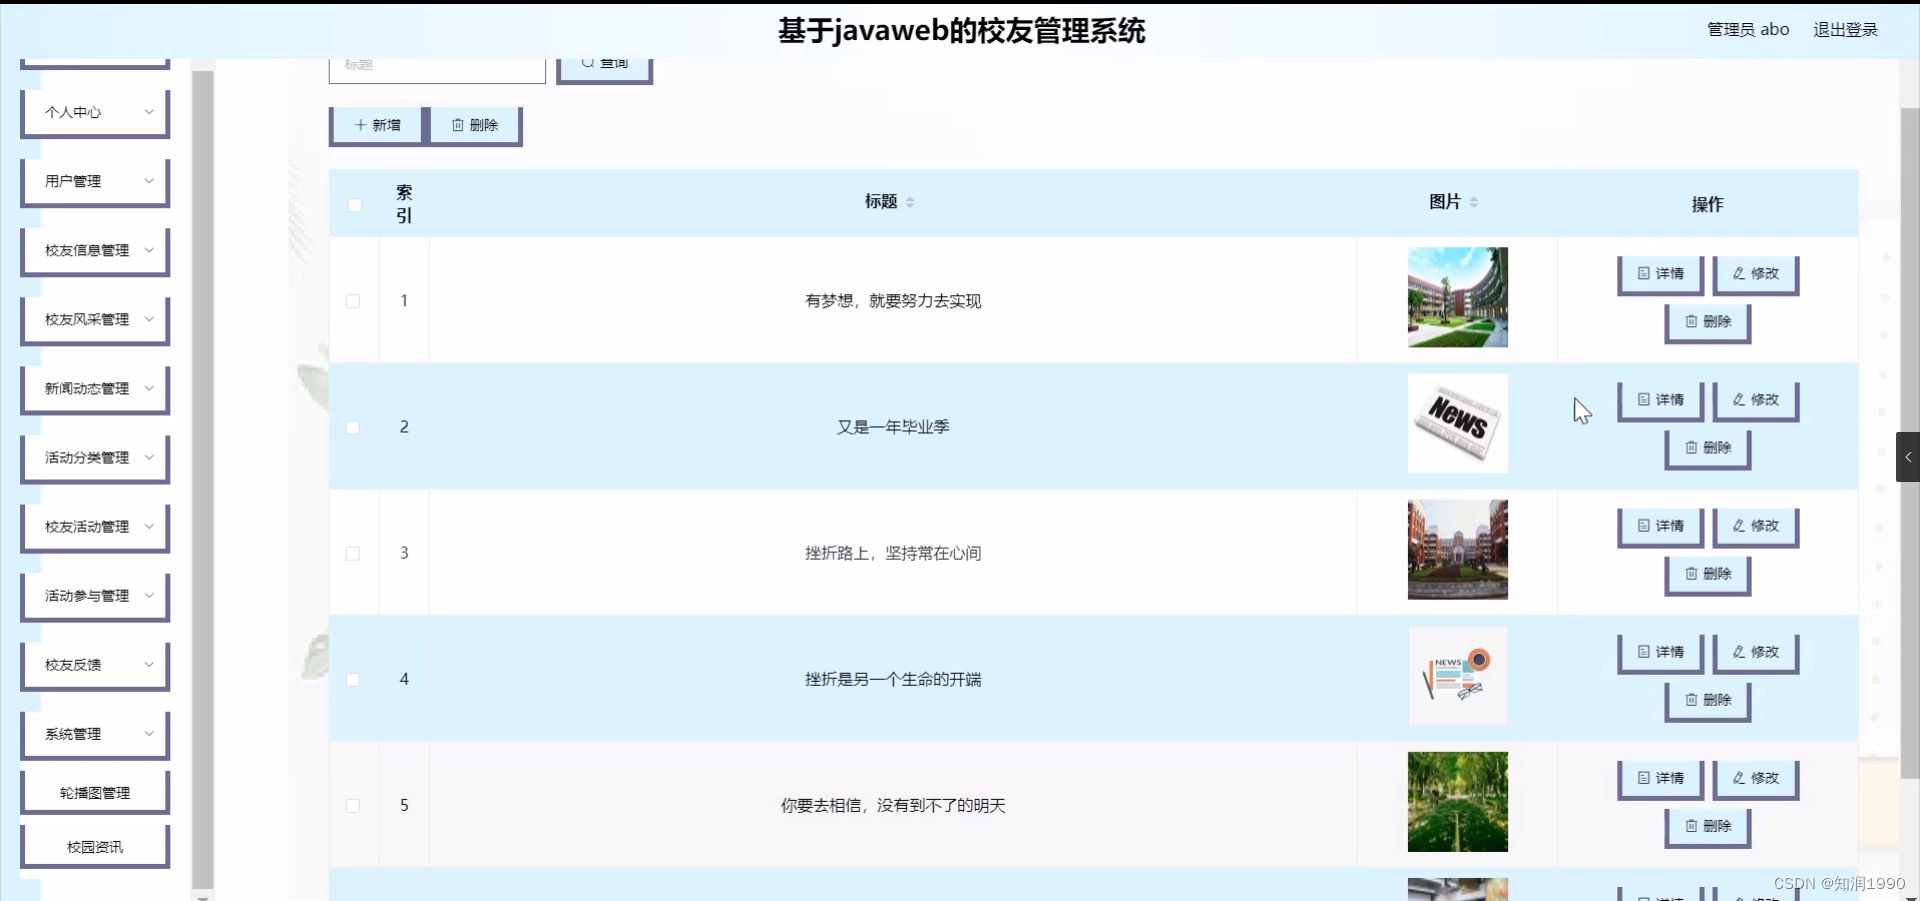
Task: Open 详情 for row 1
Action: [1659, 274]
